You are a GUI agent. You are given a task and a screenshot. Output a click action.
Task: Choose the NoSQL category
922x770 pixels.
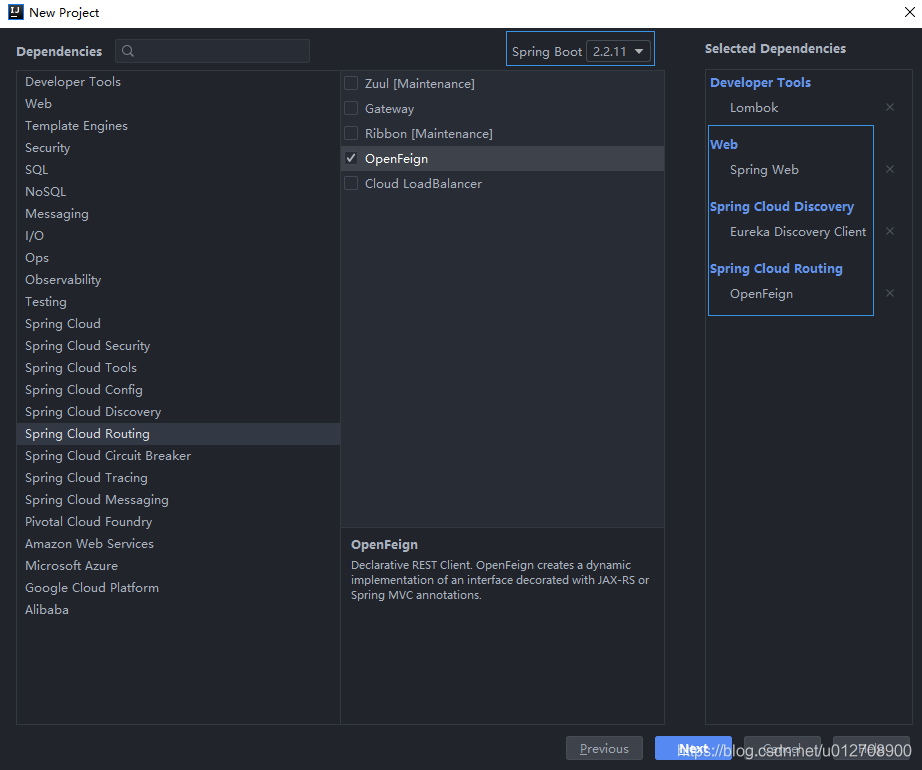pos(178,192)
